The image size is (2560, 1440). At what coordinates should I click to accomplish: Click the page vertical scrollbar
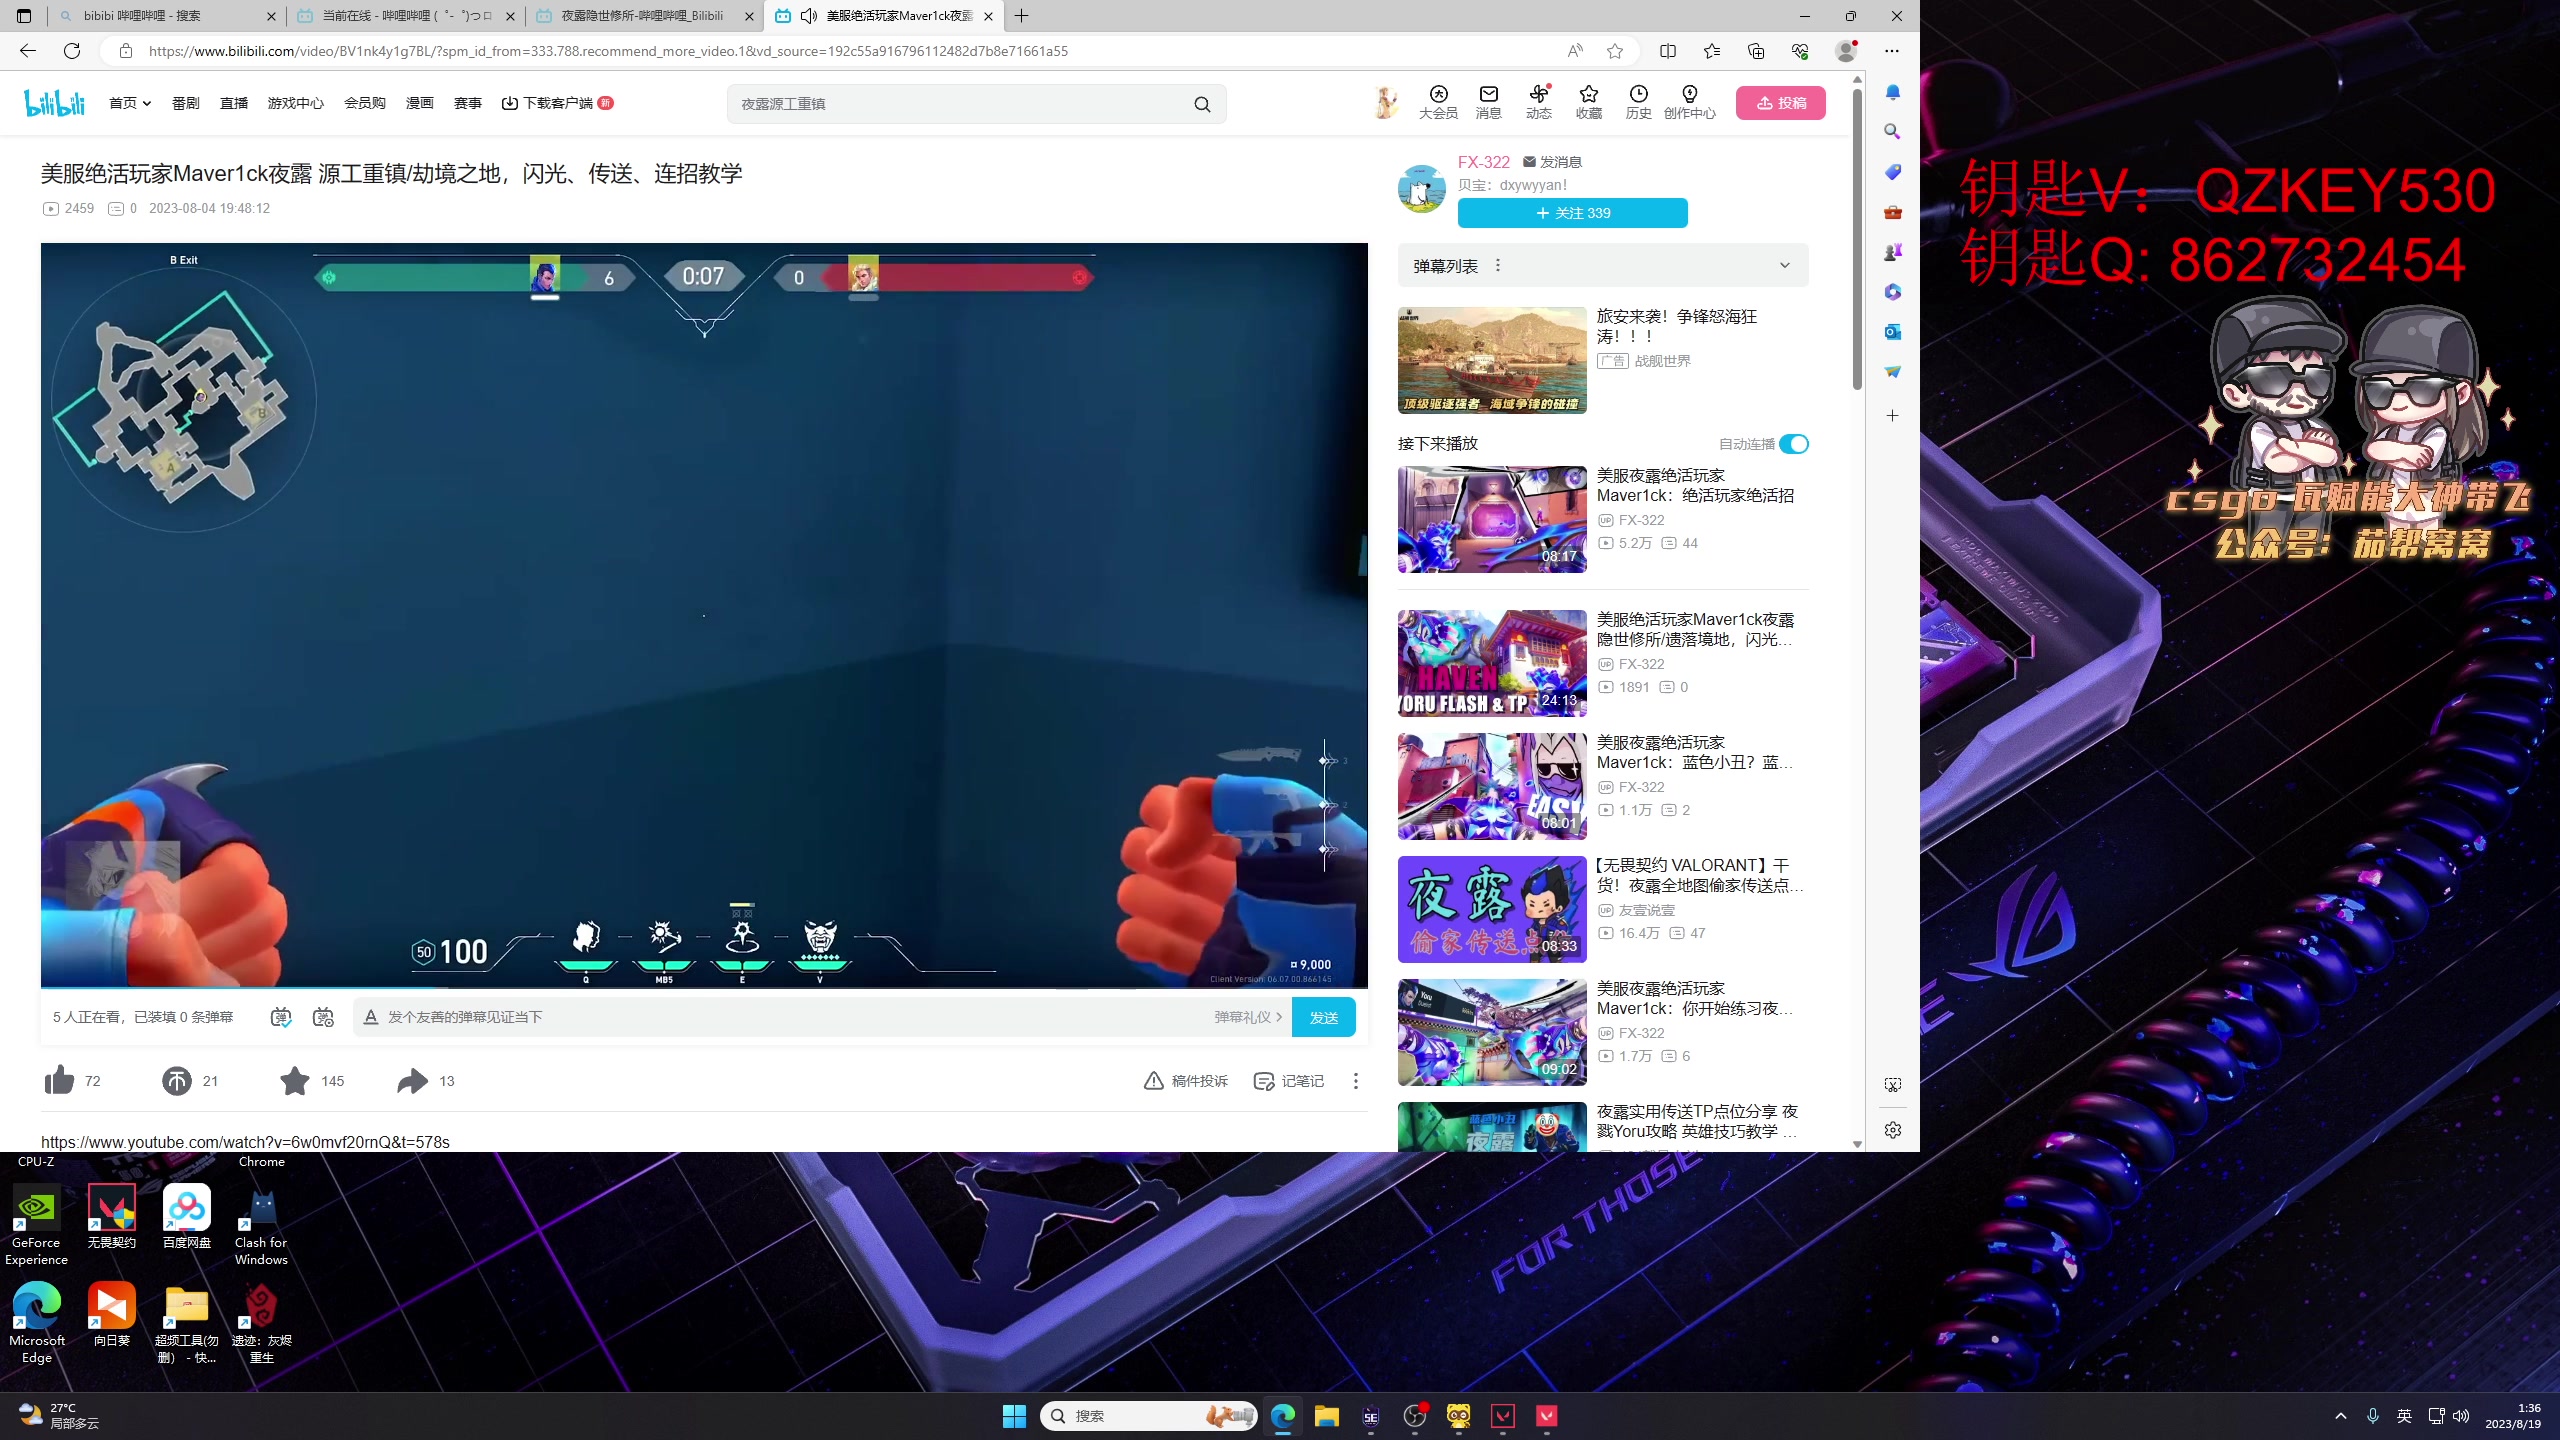click(1857, 240)
